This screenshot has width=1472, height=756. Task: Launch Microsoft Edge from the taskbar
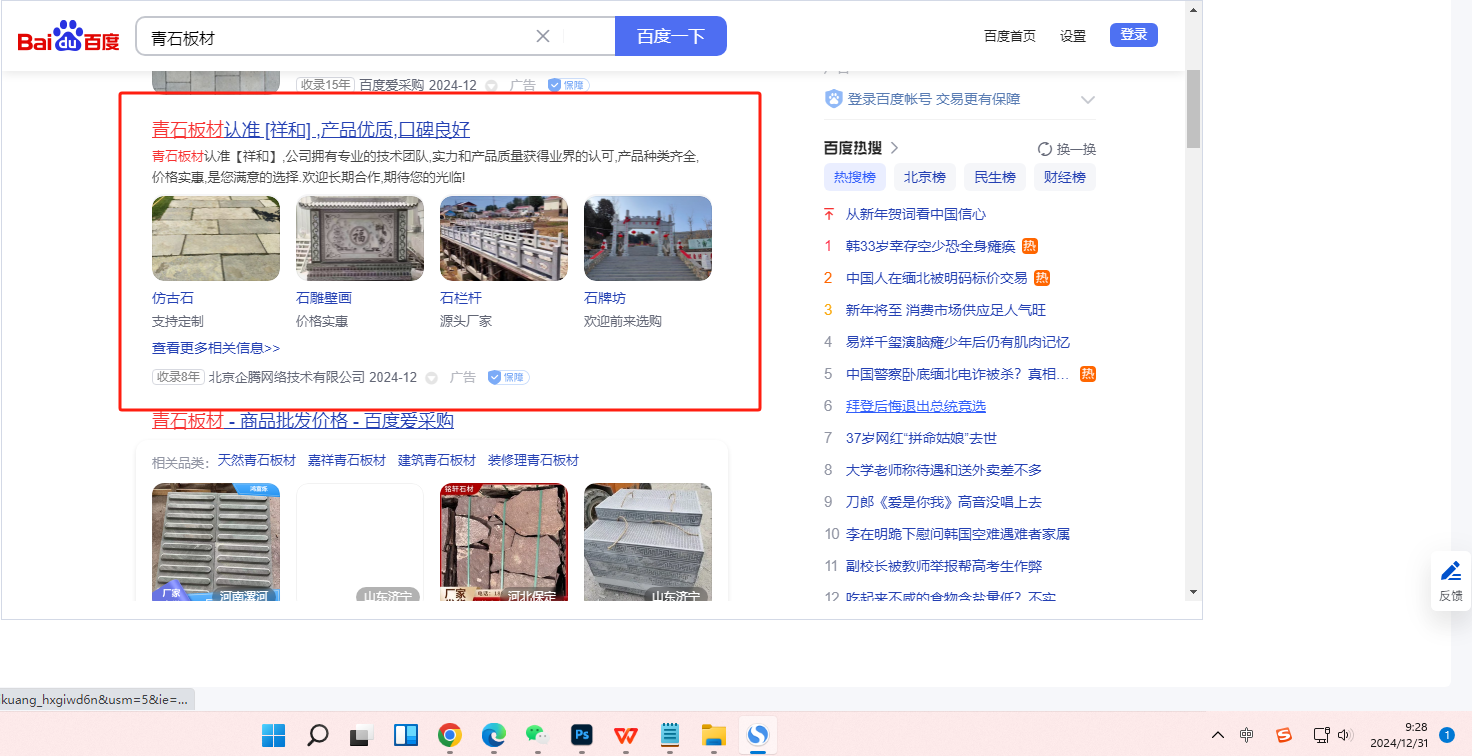pos(494,736)
